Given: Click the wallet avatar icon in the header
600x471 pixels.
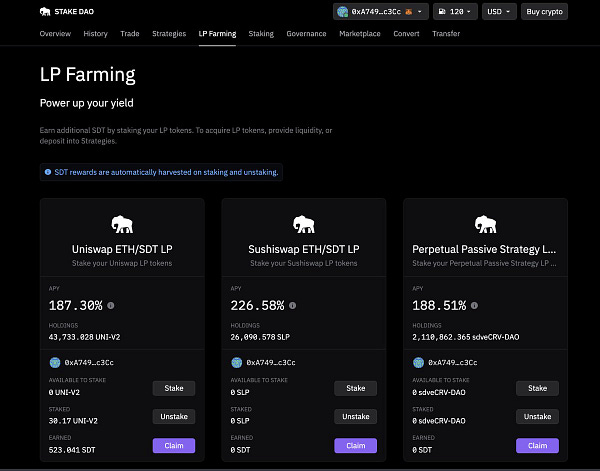Looking at the screenshot, I should pos(342,12).
